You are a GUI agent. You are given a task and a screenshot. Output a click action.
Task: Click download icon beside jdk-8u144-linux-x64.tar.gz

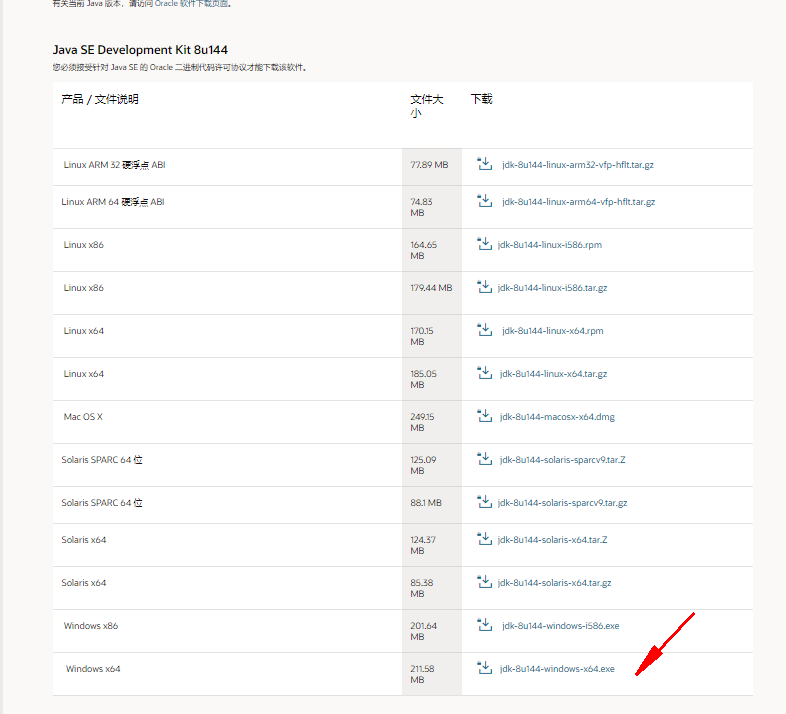pyautogui.click(x=484, y=373)
